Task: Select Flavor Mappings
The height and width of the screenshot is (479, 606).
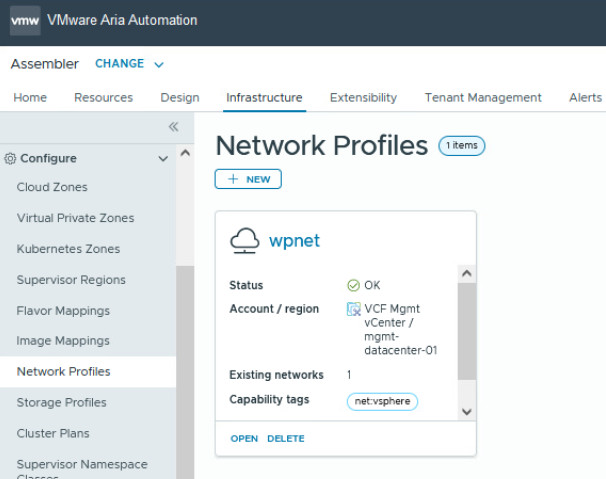Action: pos(63,310)
